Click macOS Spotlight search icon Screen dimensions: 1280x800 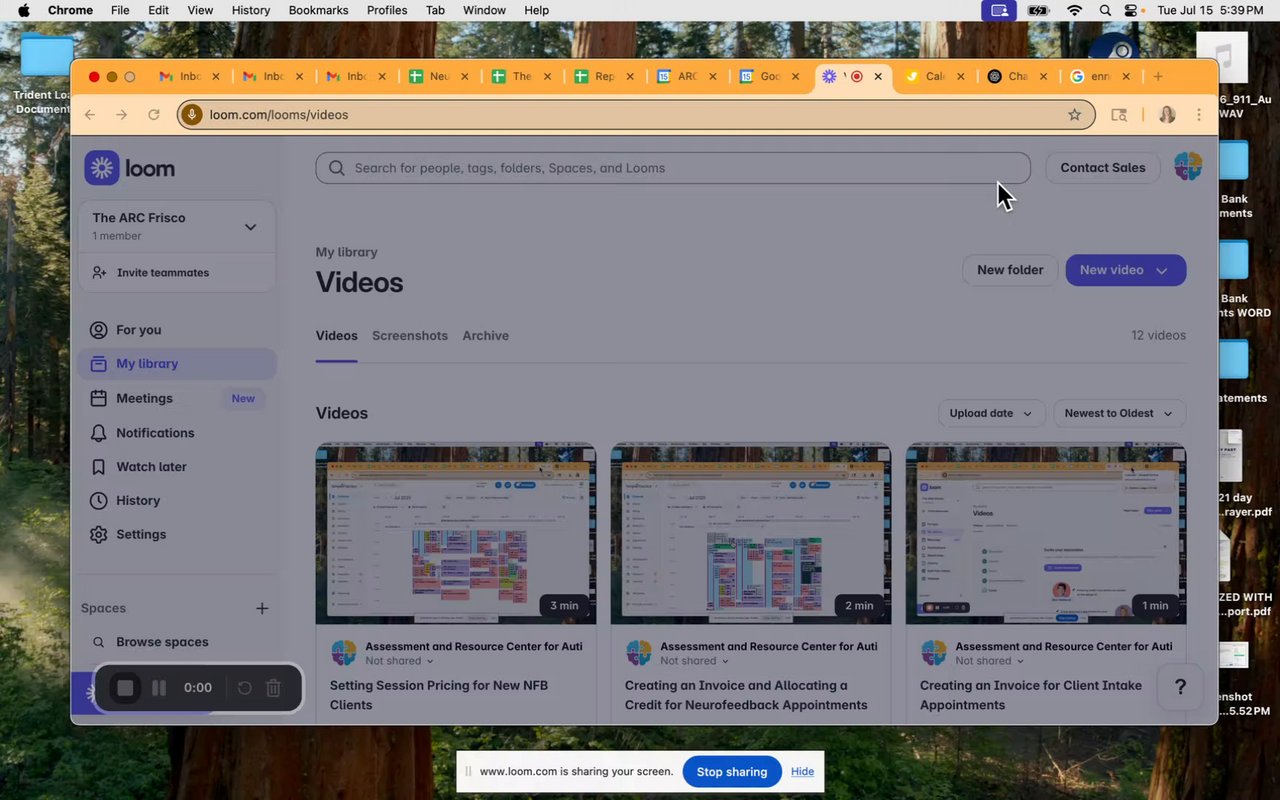click(x=1105, y=10)
